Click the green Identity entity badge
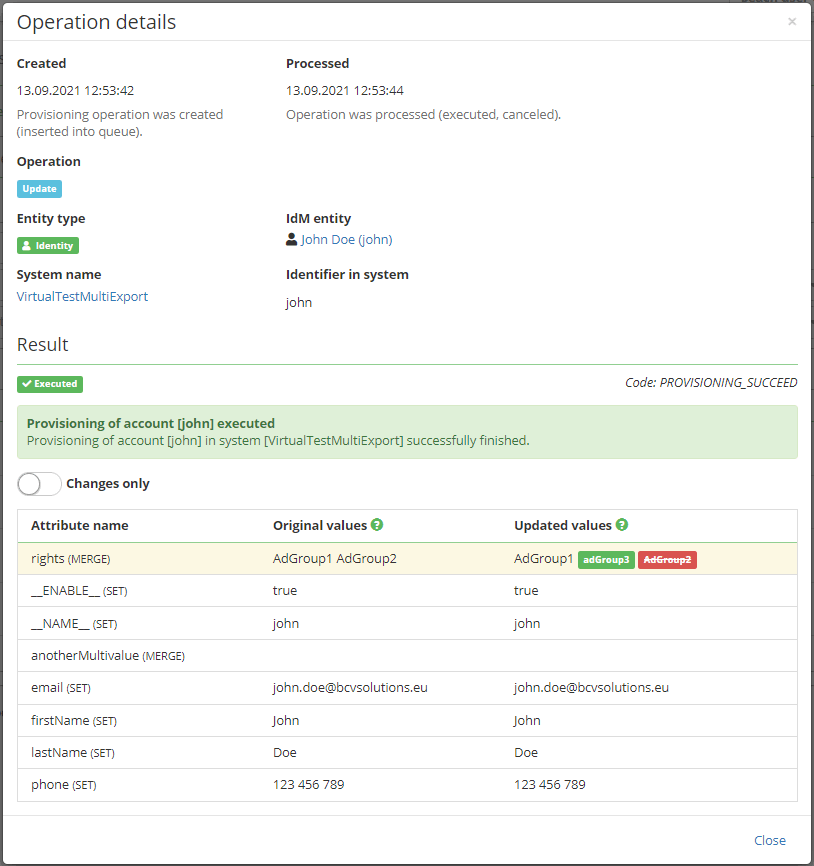814x866 pixels. [48, 245]
